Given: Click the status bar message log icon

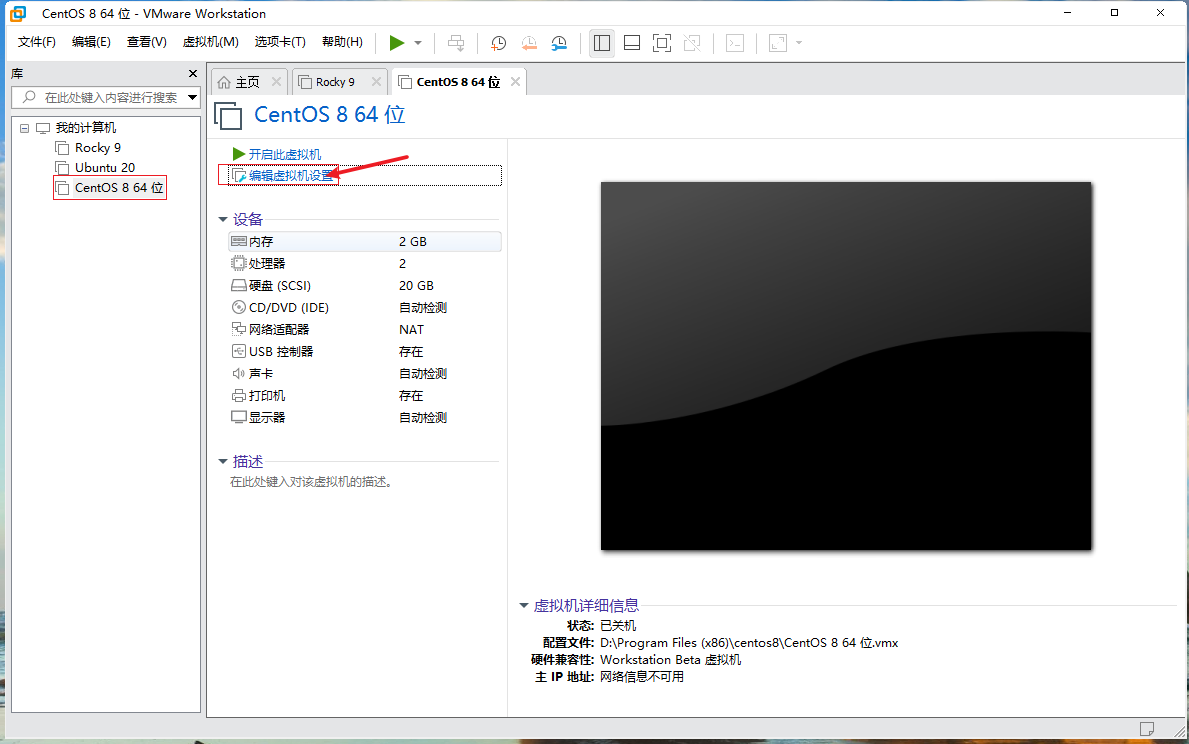Looking at the screenshot, I should pos(1147,729).
